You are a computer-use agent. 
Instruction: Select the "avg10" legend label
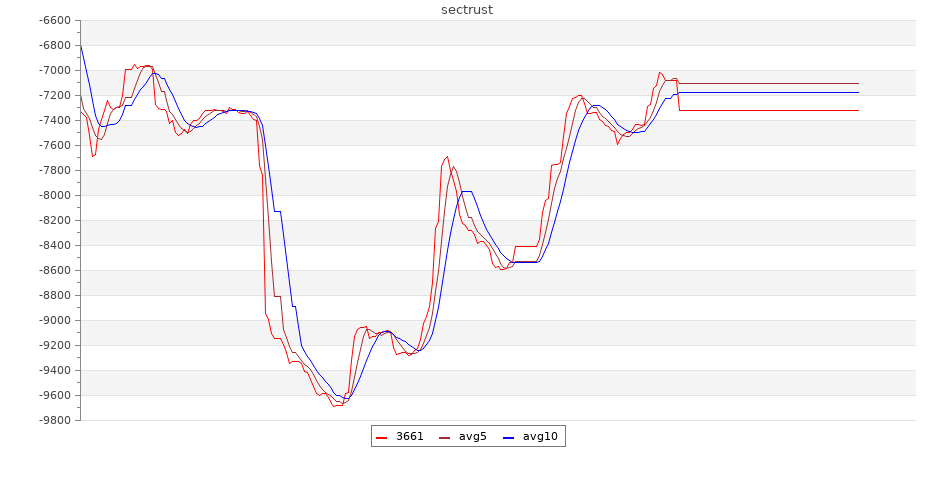coord(540,436)
